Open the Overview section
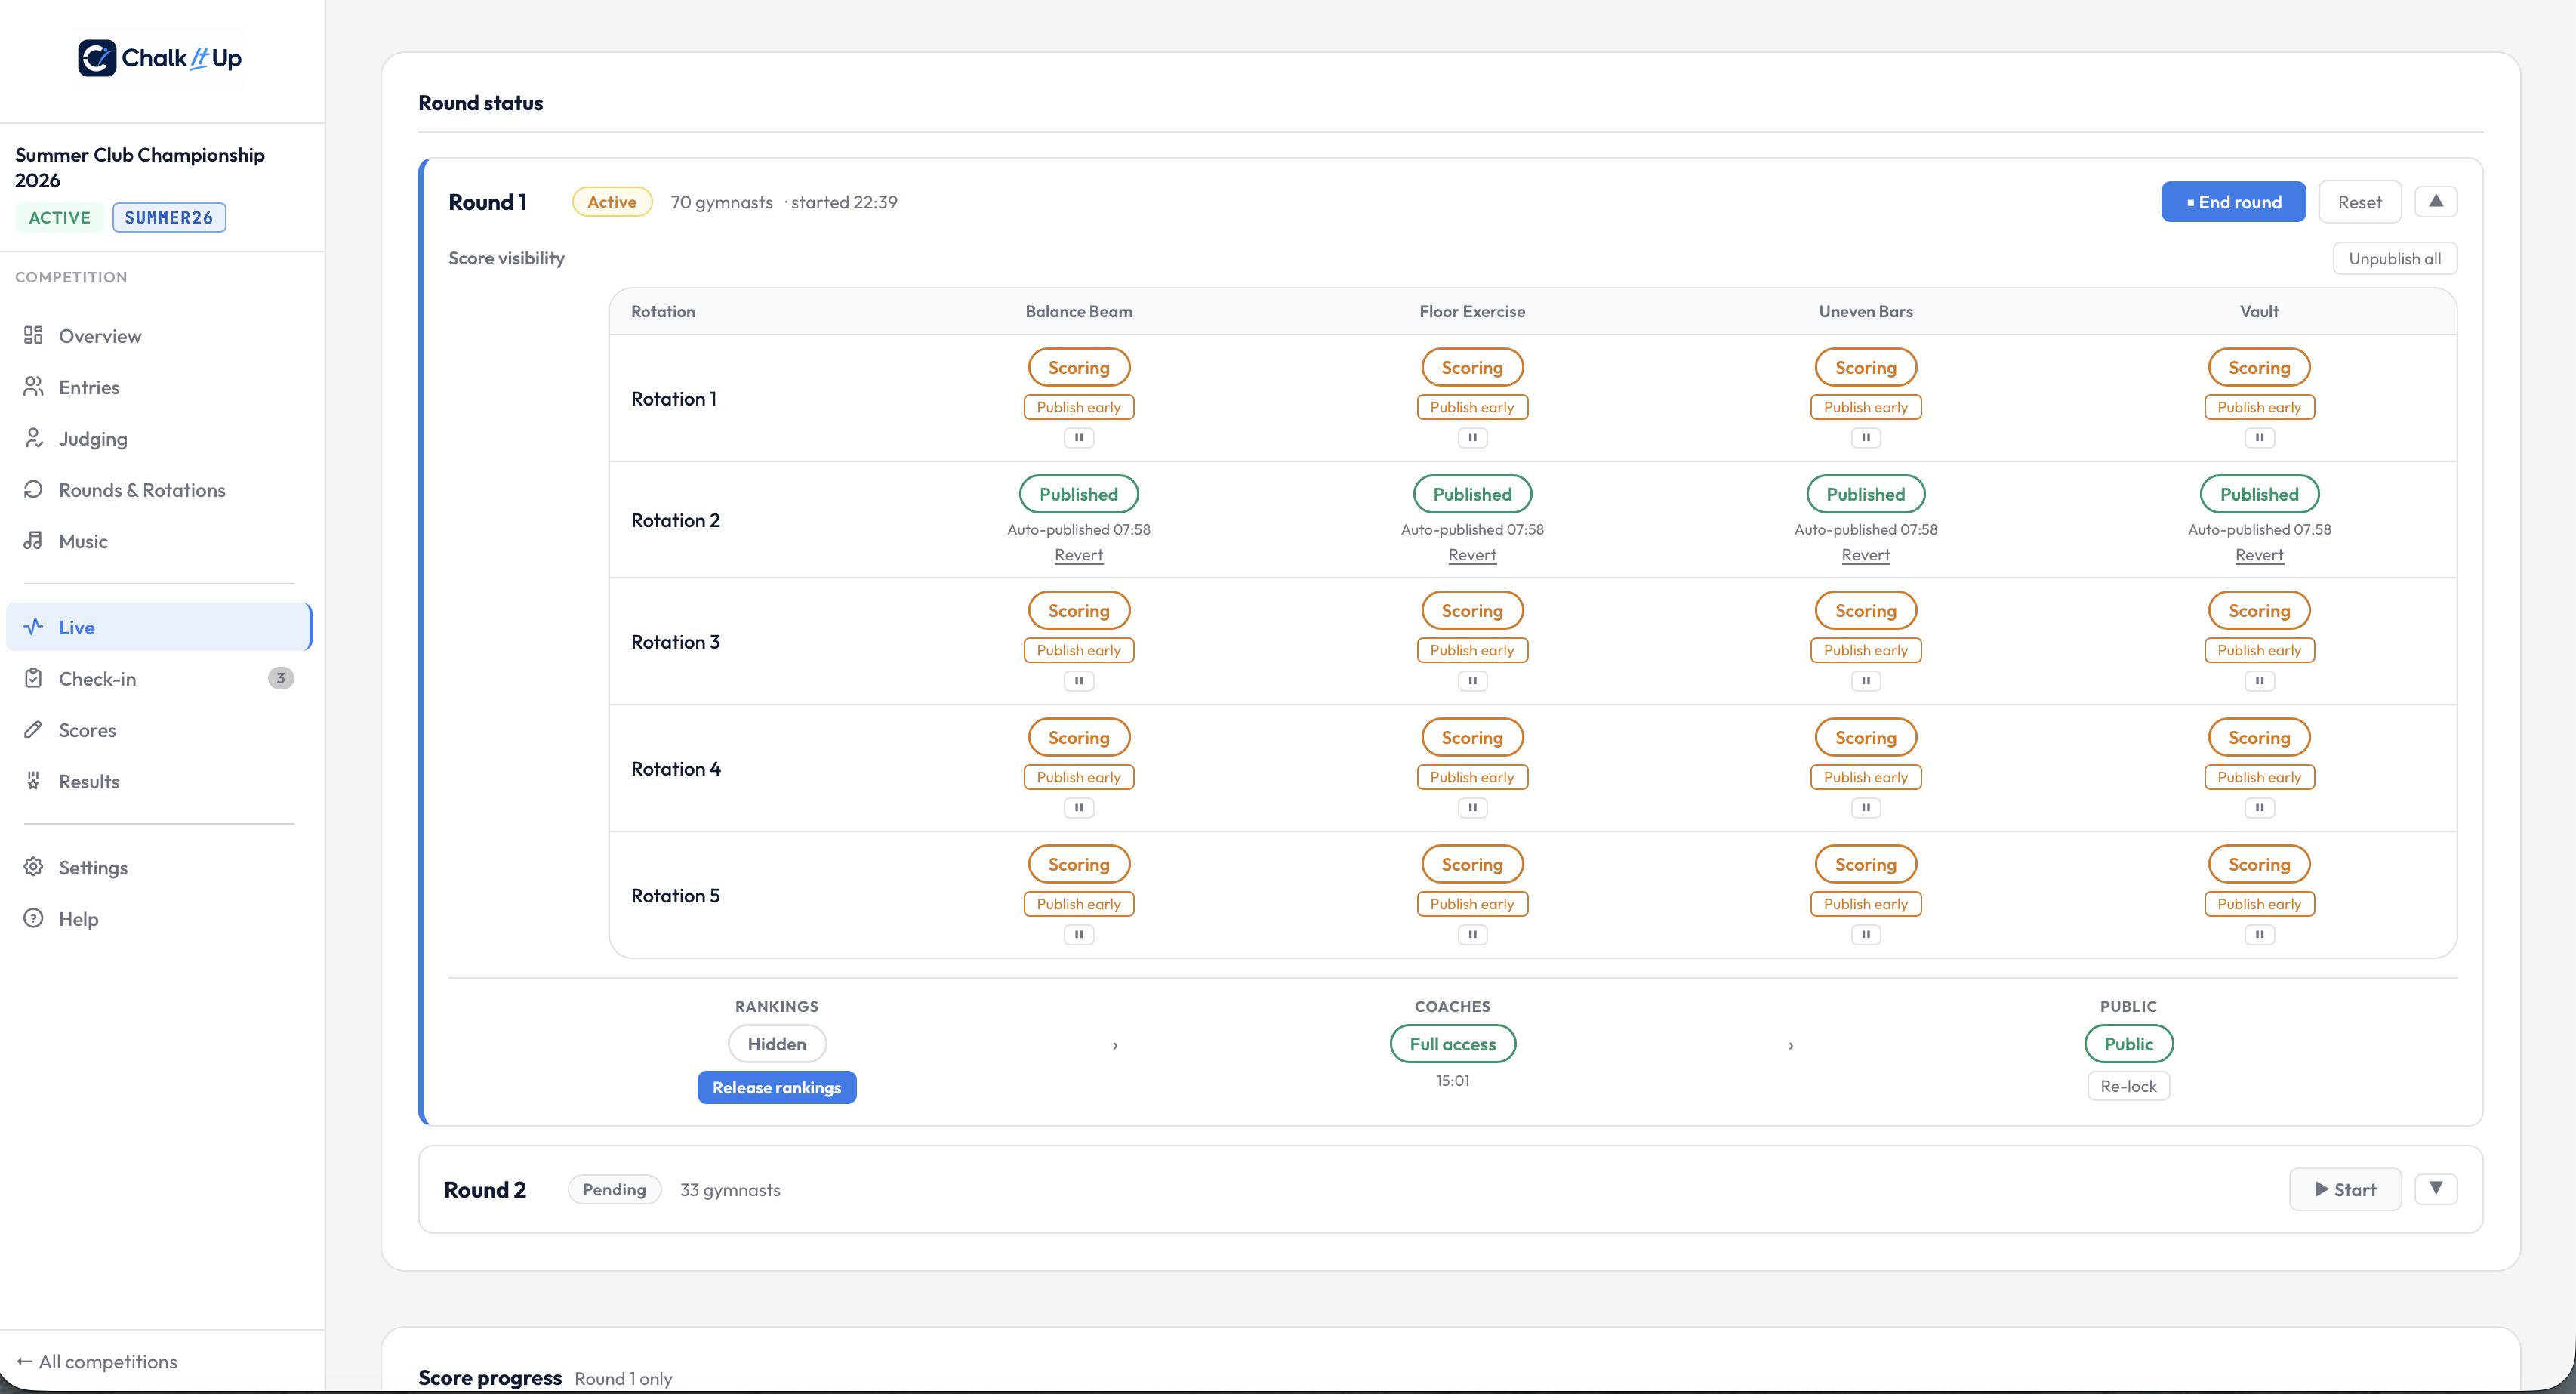The width and height of the screenshot is (2576, 1394). click(x=159, y=335)
